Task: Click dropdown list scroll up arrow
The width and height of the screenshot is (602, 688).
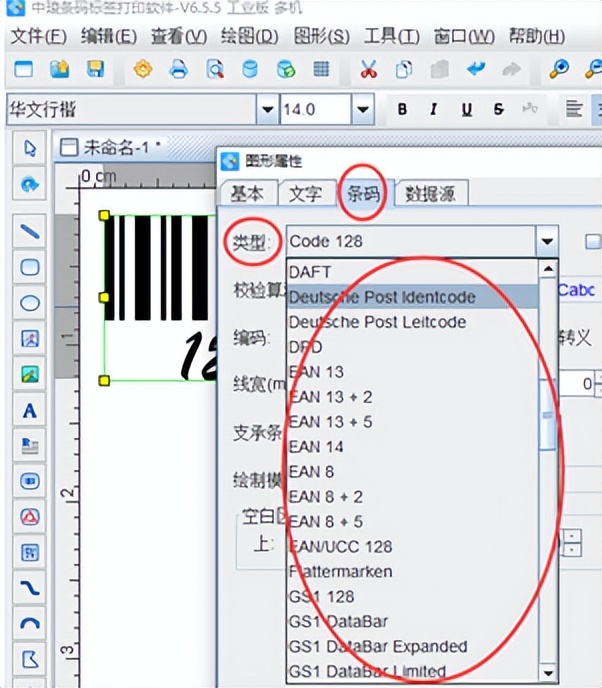Action: pyautogui.click(x=548, y=269)
